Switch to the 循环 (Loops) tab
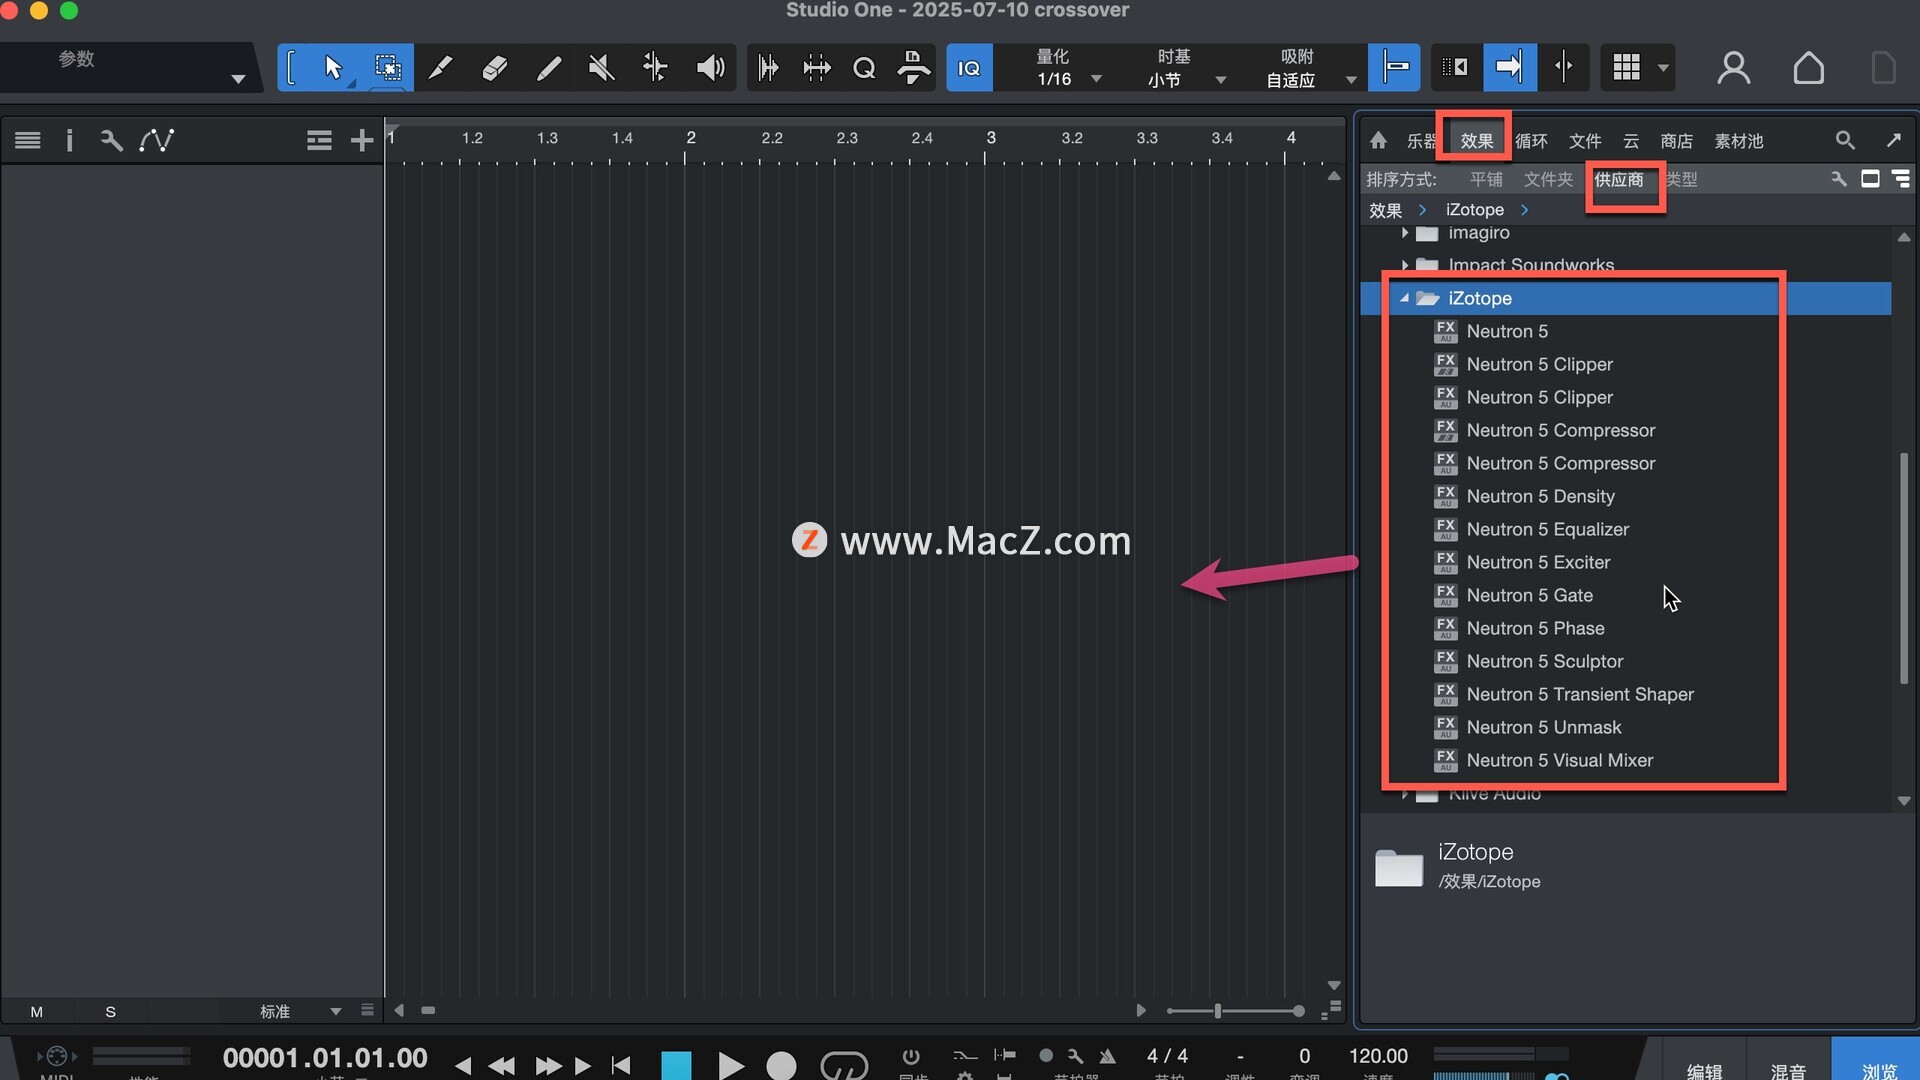The image size is (1920, 1080). pos(1531,141)
